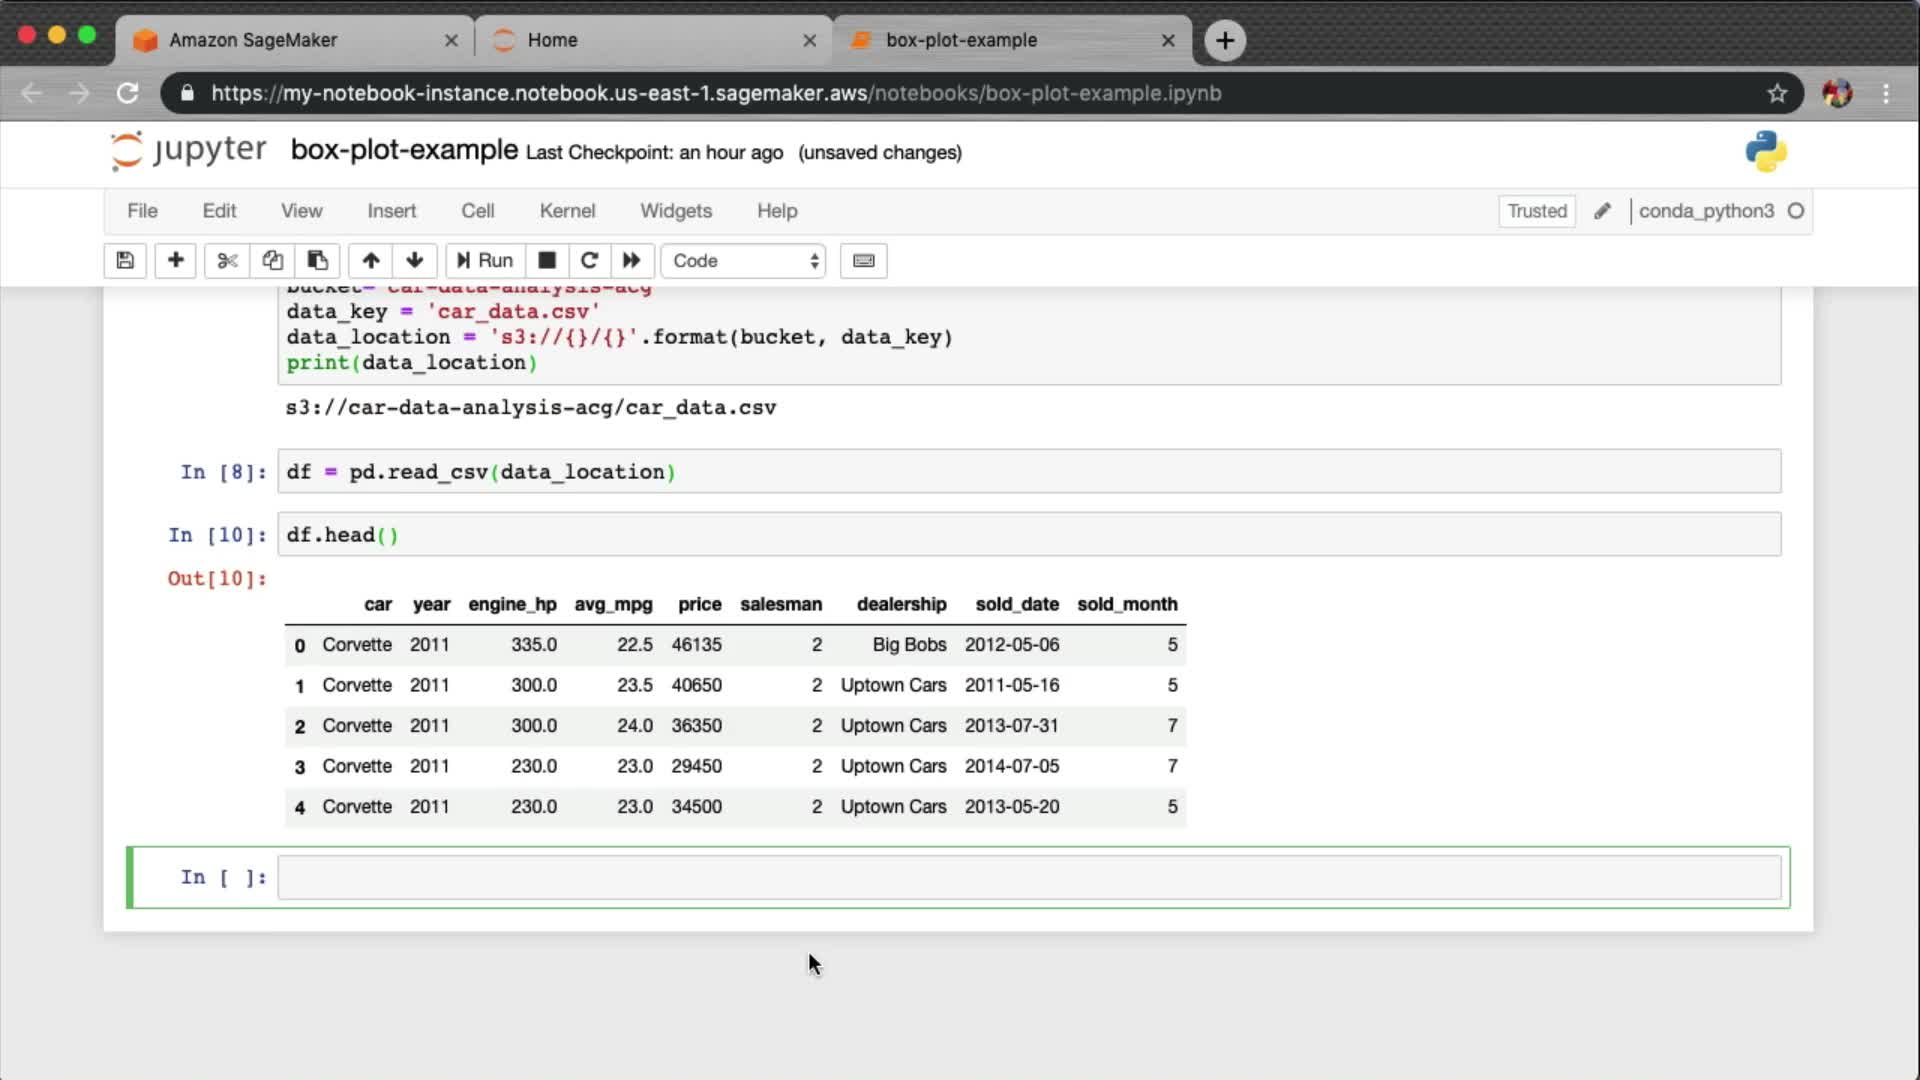Interrupt the kernel with stop icon

[x=547, y=261]
